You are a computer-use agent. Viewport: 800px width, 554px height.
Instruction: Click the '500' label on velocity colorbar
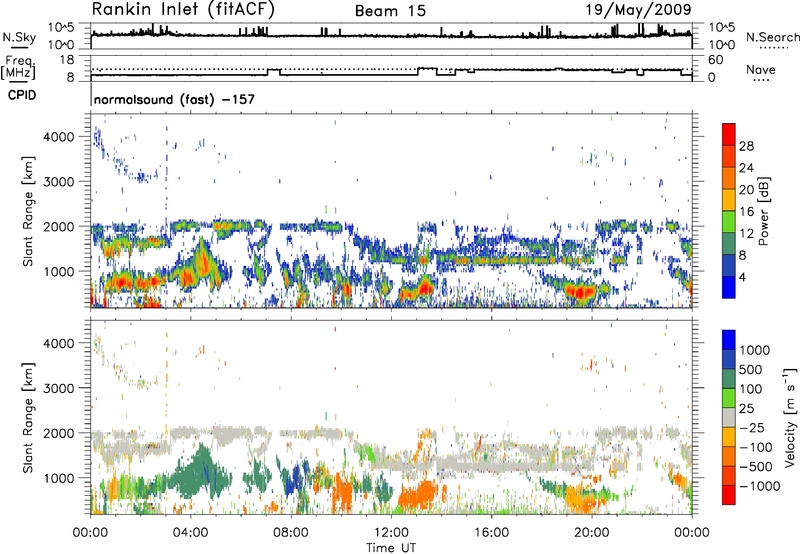click(x=751, y=370)
